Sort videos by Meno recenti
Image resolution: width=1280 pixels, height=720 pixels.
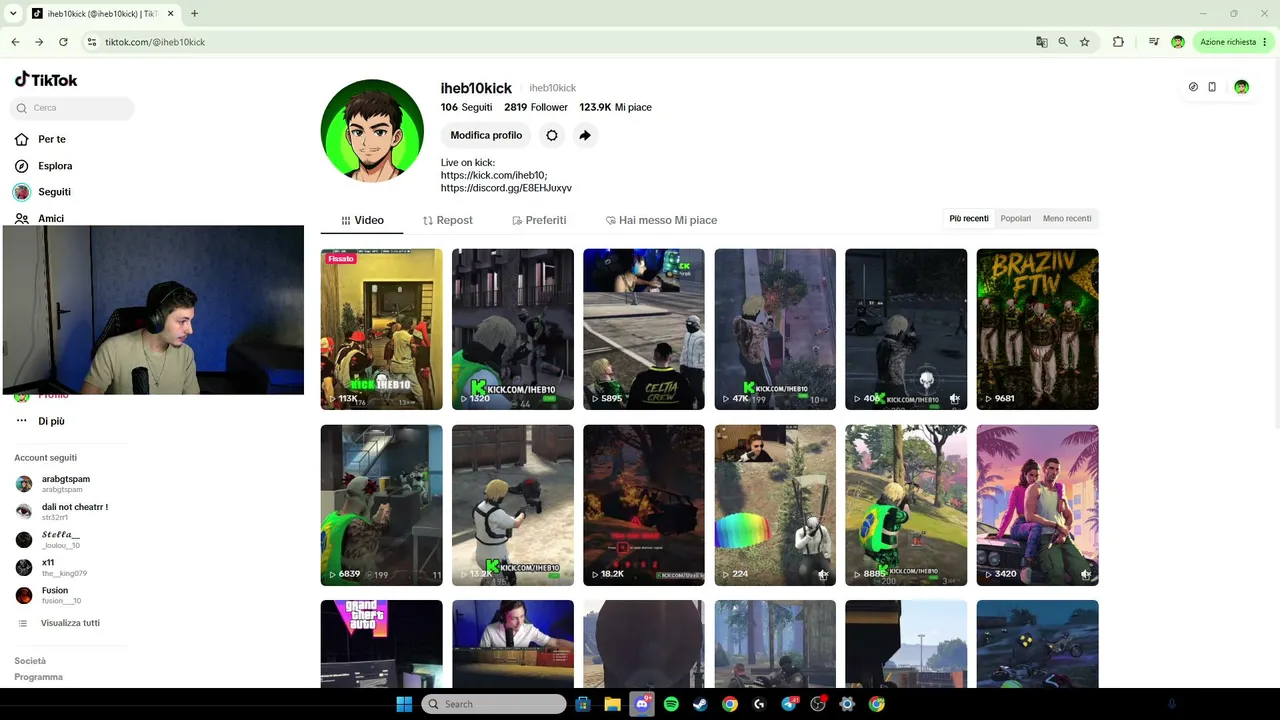pyautogui.click(x=1067, y=219)
